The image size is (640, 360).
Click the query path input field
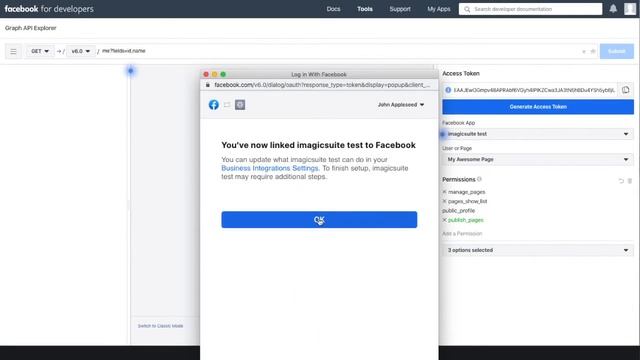click(x=339, y=51)
